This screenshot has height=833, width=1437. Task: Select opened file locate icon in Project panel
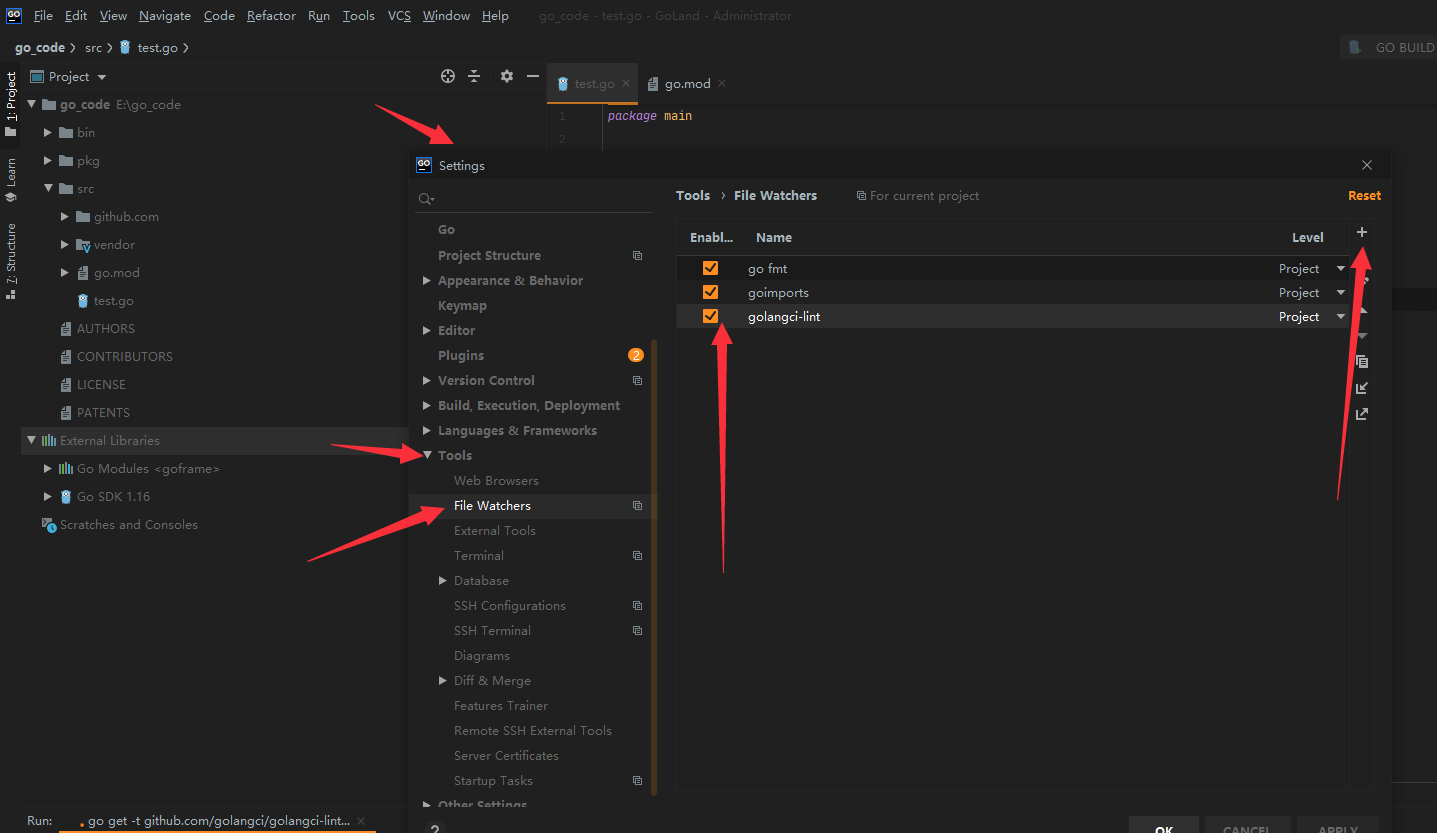tap(448, 76)
